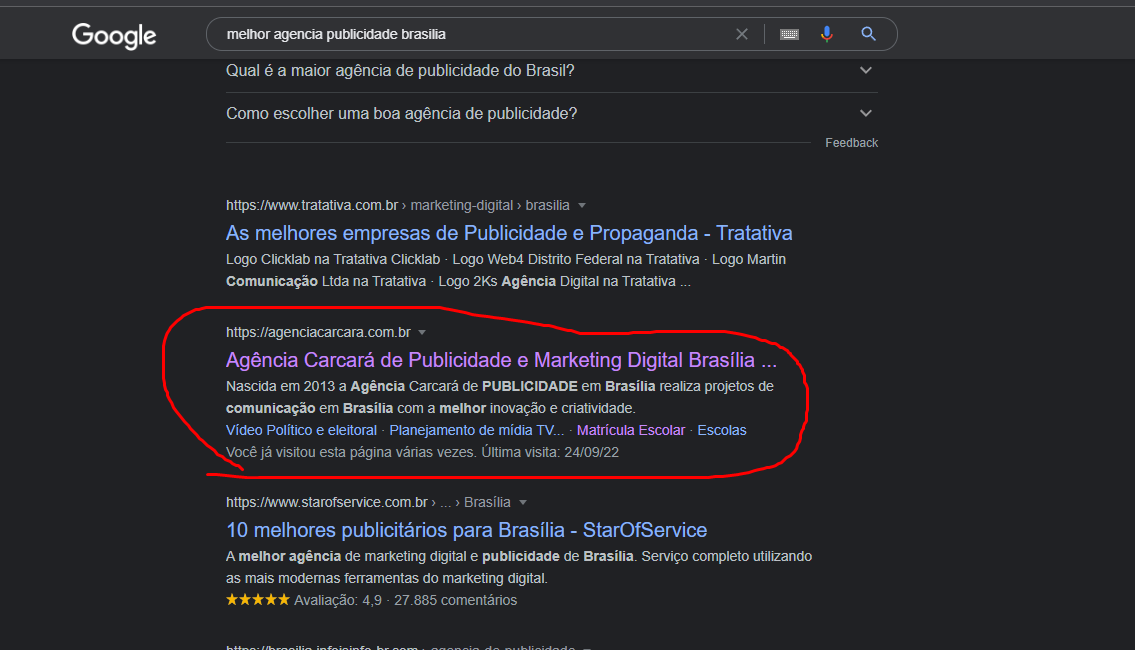1135x650 pixels.
Task: Open options arrow beside agenciacarcara.com.br URL
Action: [x=422, y=332]
